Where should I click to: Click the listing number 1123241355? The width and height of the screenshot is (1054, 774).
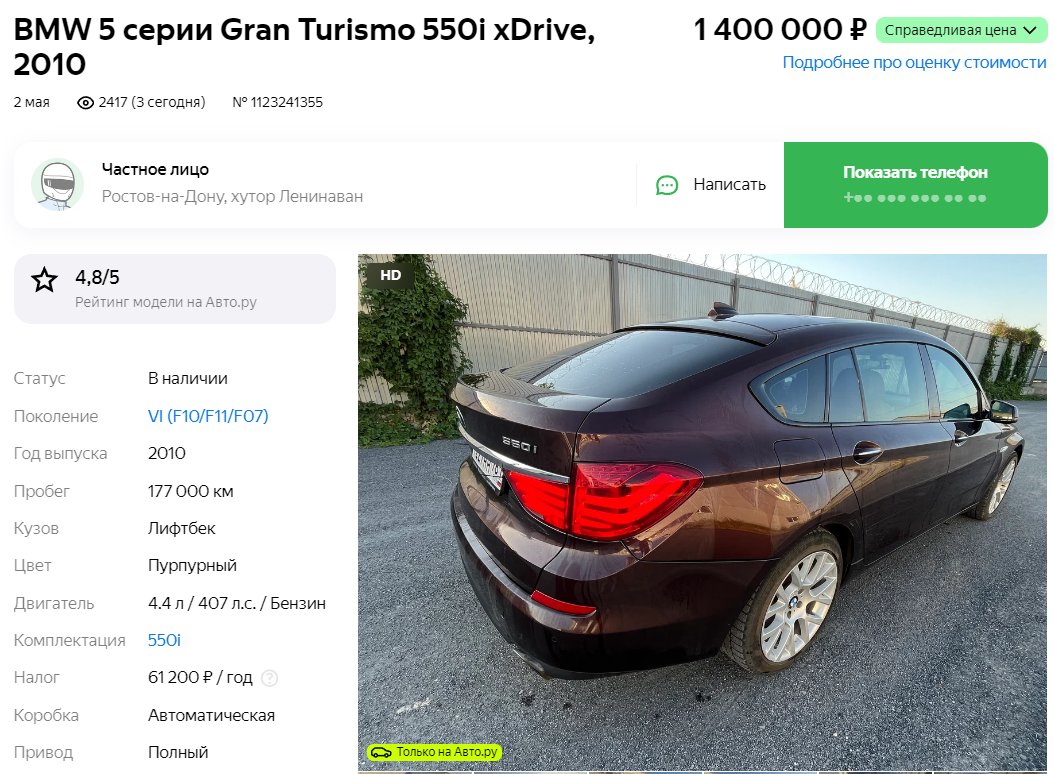pos(278,102)
